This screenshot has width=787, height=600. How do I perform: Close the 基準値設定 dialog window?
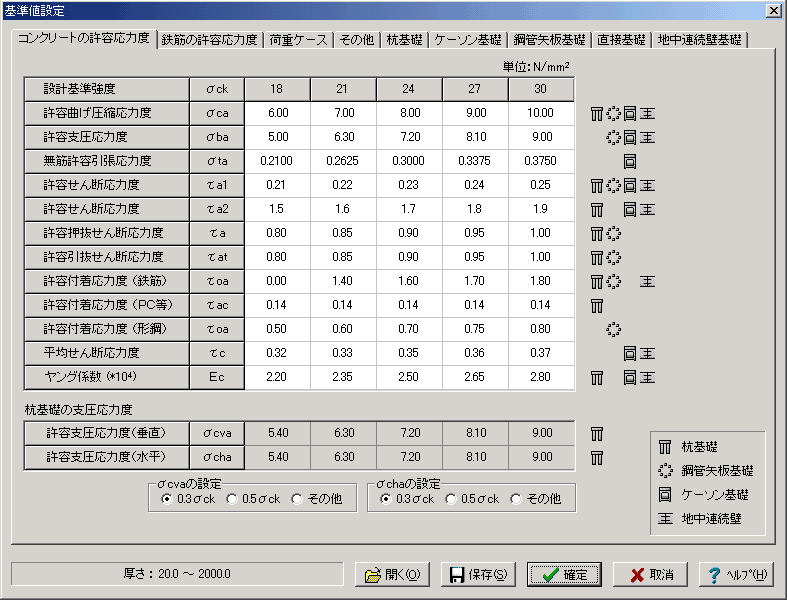(x=773, y=10)
